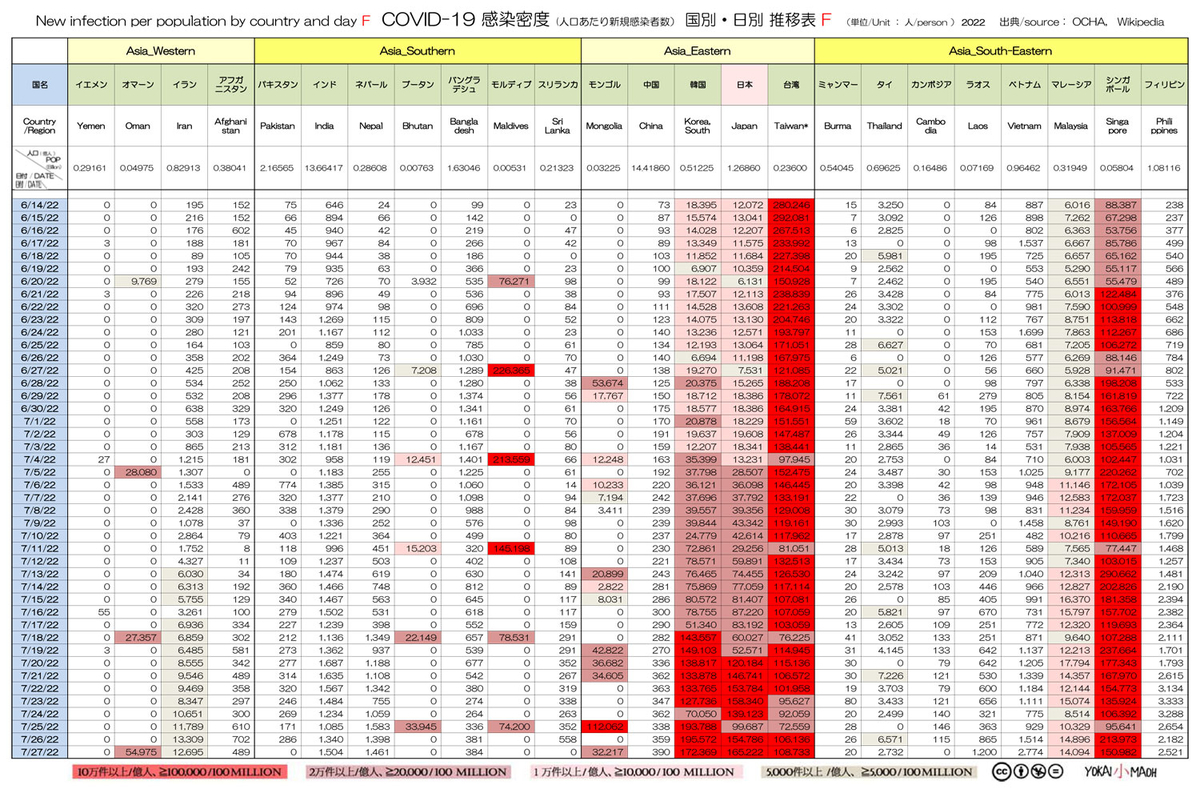Viewport: 1200px width, 789px height.
Task: Select the 7/27/22 date row label
Action: [41, 753]
